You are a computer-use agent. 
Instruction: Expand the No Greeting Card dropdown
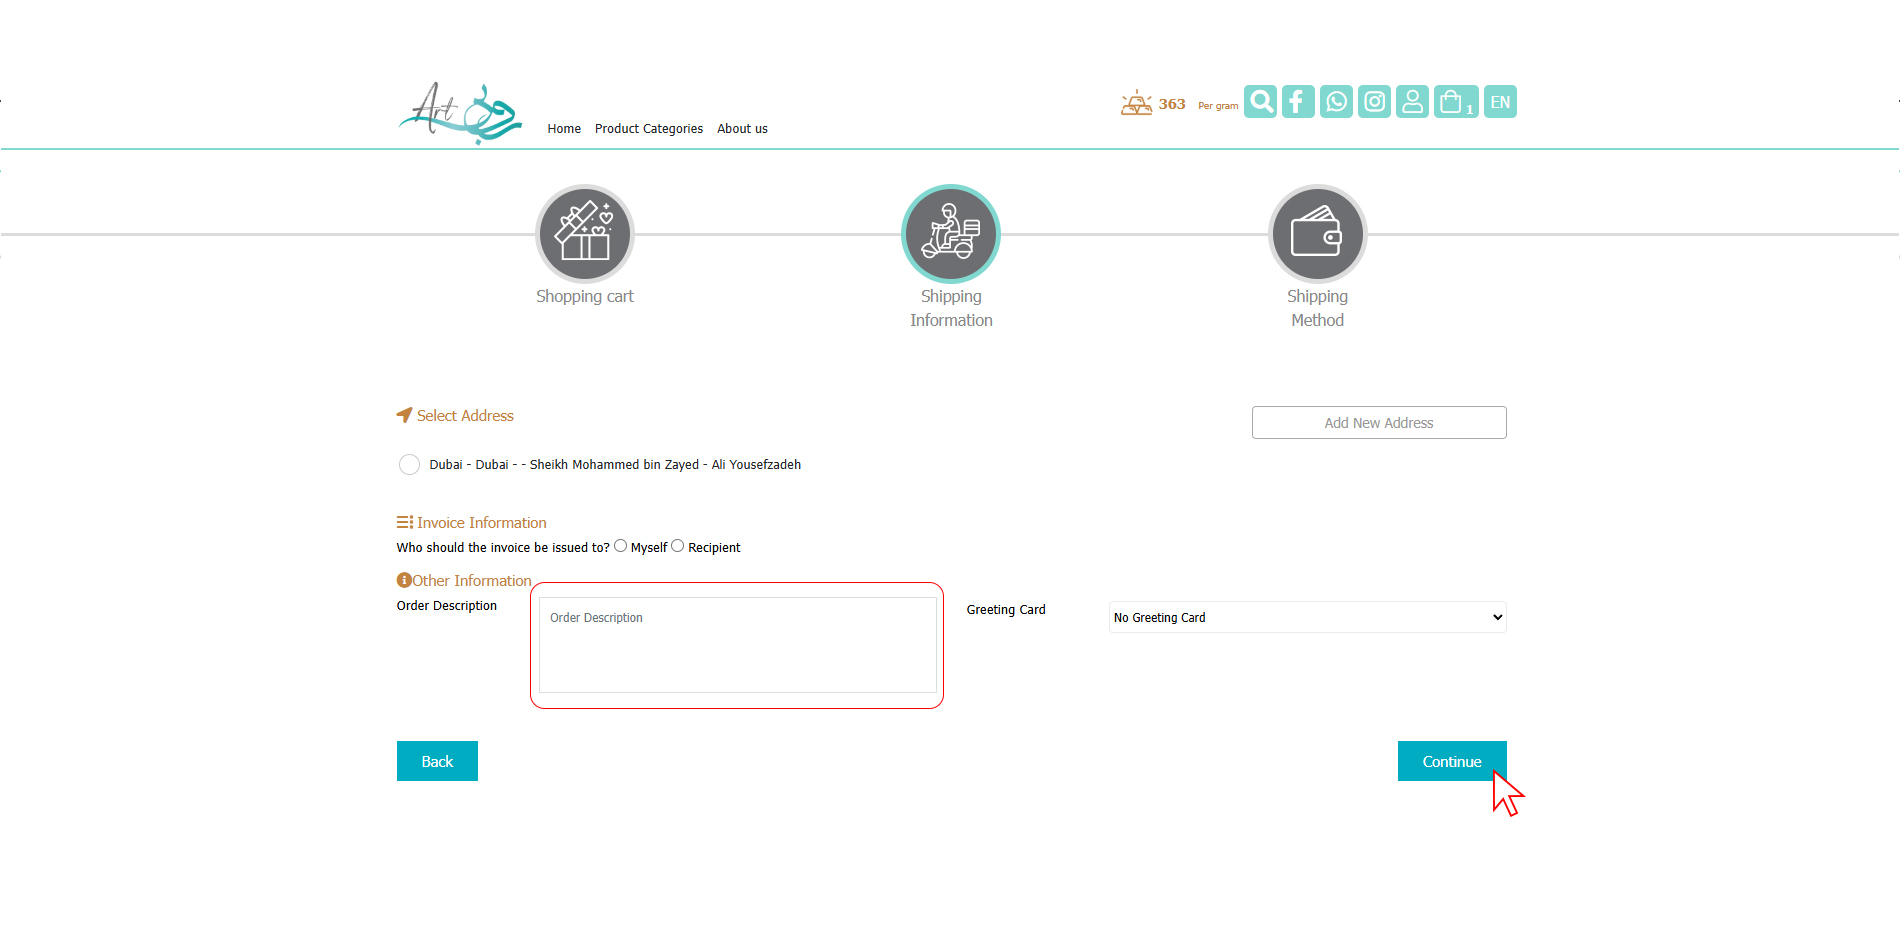pos(1307,617)
